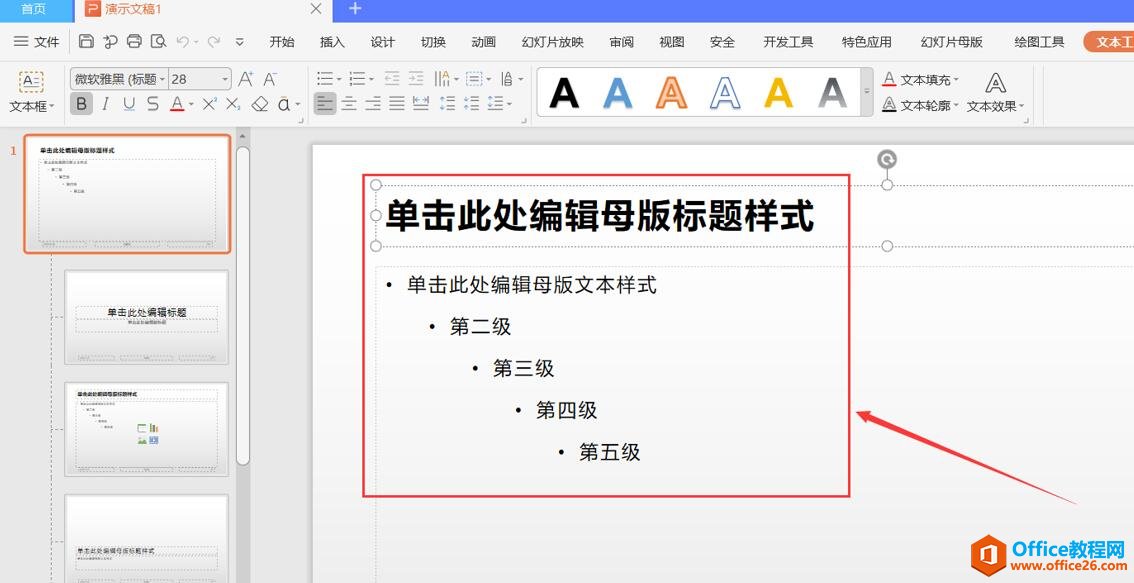
Task: Open the 幻灯片母版 (Slide Master) tab
Action: pyautogui.click(x=952, y=42)
